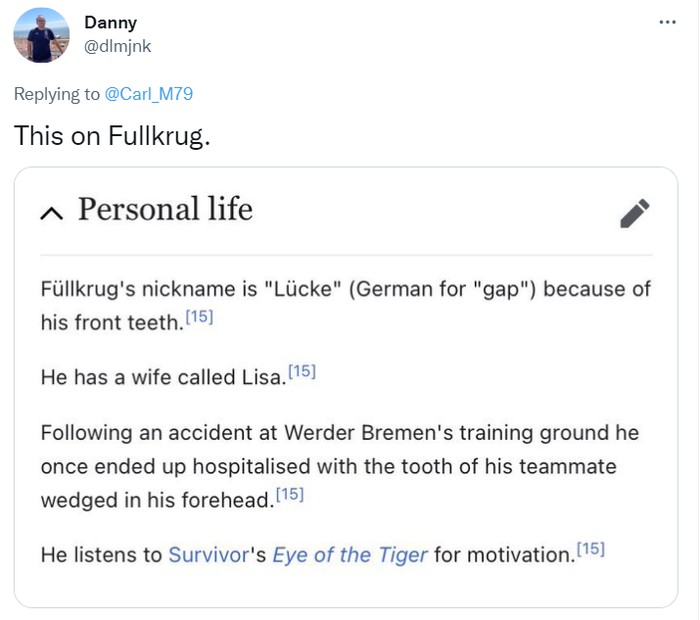700x620 pixels.
Task: Click citation 15 after "forehead"
Action: tap(289, 493)
